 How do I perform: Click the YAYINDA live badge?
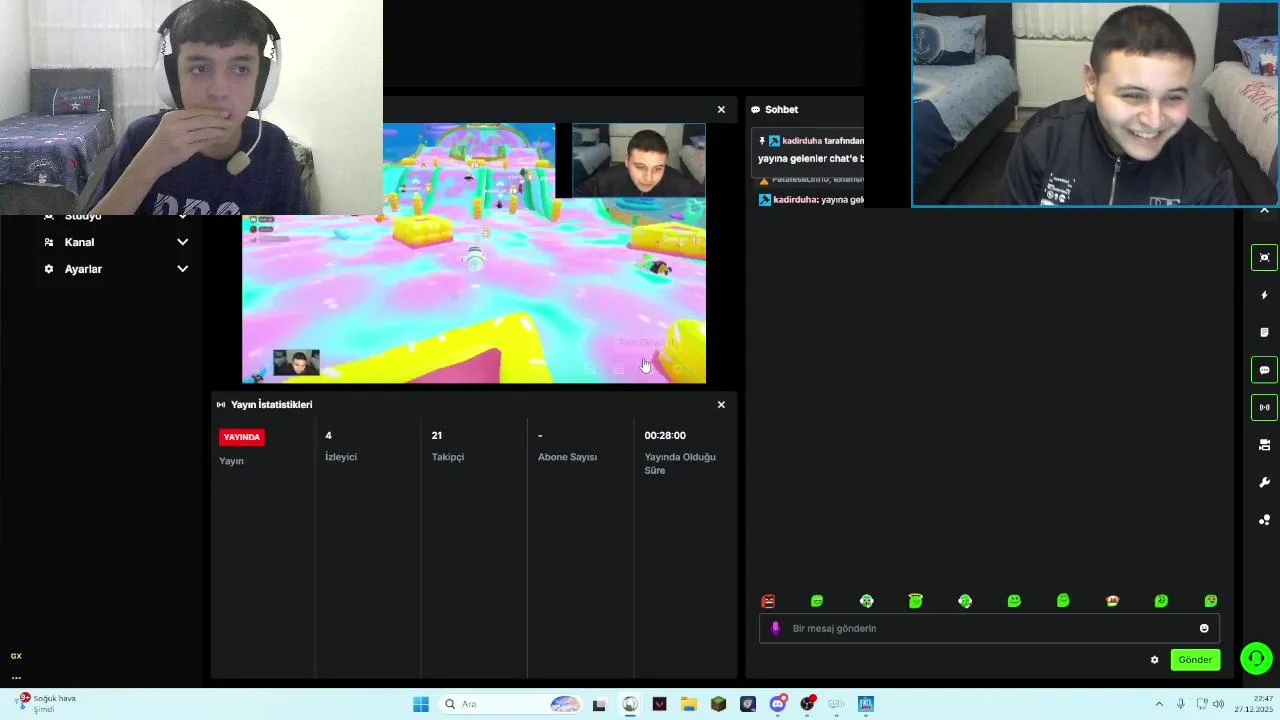(x=242, y=437)
